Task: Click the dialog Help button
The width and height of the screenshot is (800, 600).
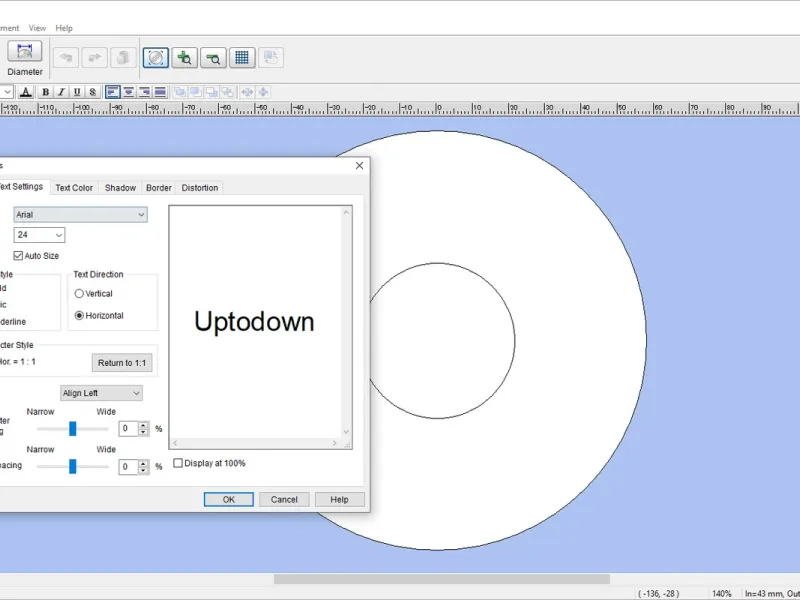Action: pyautogui.click(x=339, y=499)
